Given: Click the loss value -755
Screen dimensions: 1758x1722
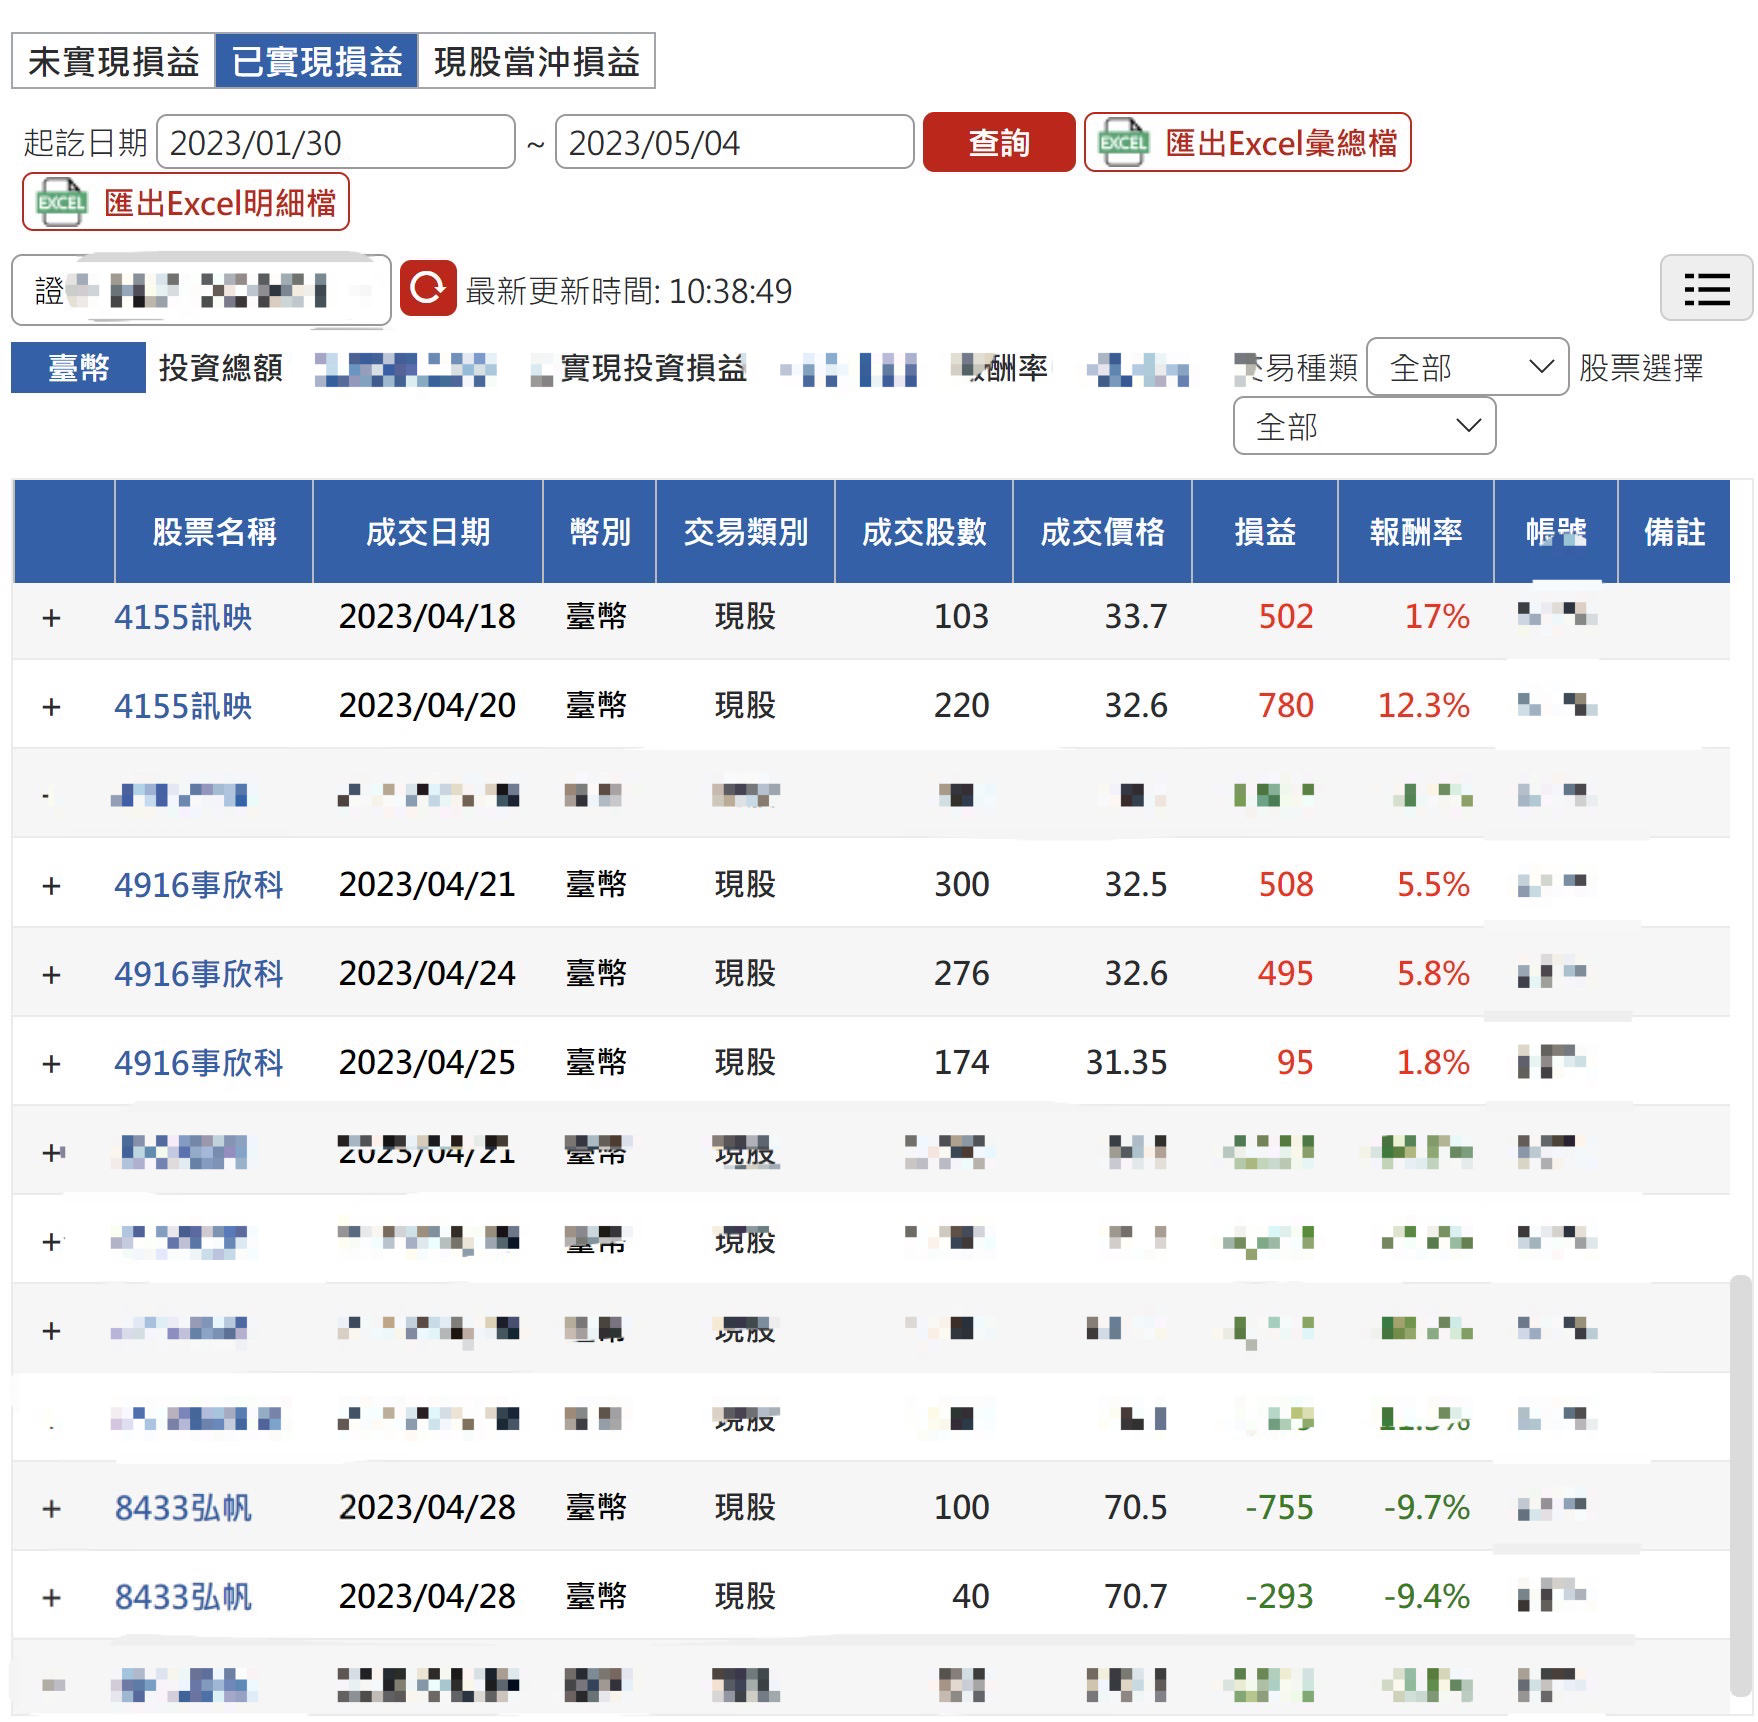Looking at the screenshot, I should [1279, 1508].
